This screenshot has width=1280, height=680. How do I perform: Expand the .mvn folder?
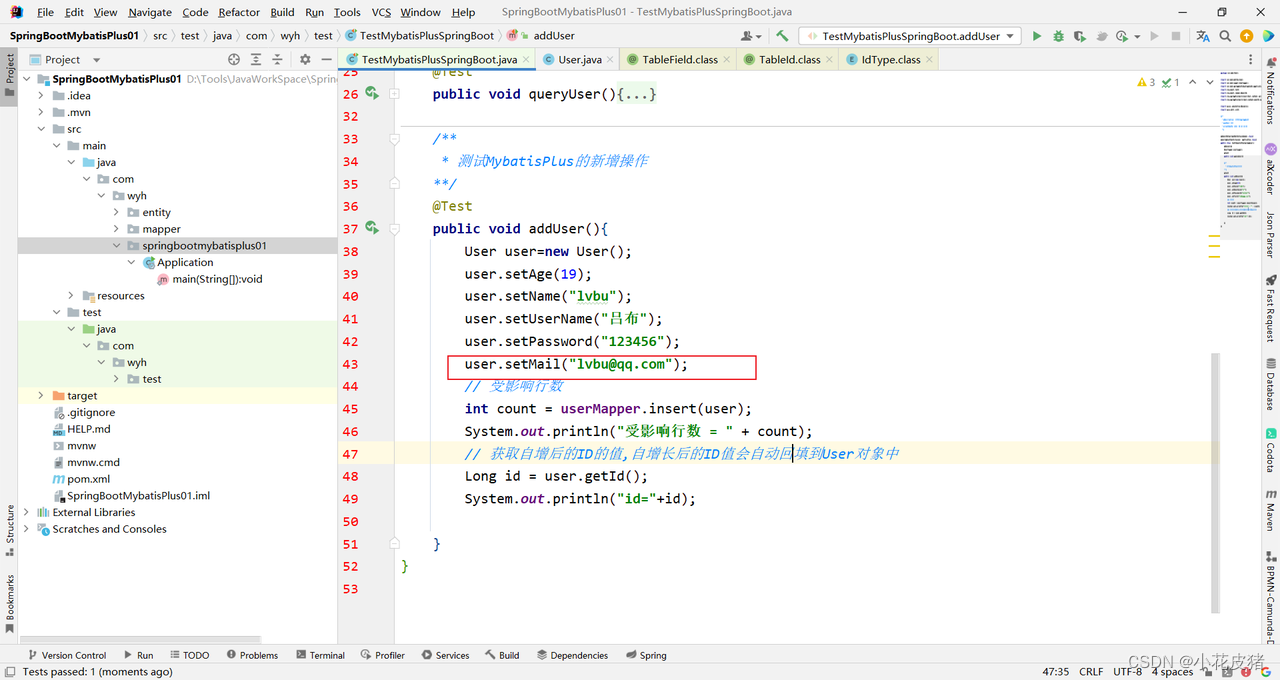tap(41, 112)
